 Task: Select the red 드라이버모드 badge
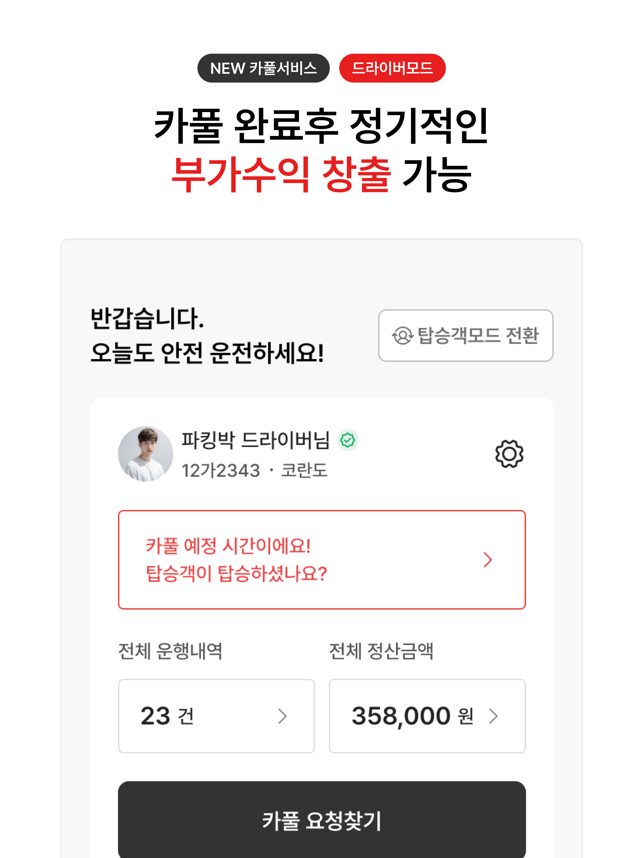pos(392,68)
